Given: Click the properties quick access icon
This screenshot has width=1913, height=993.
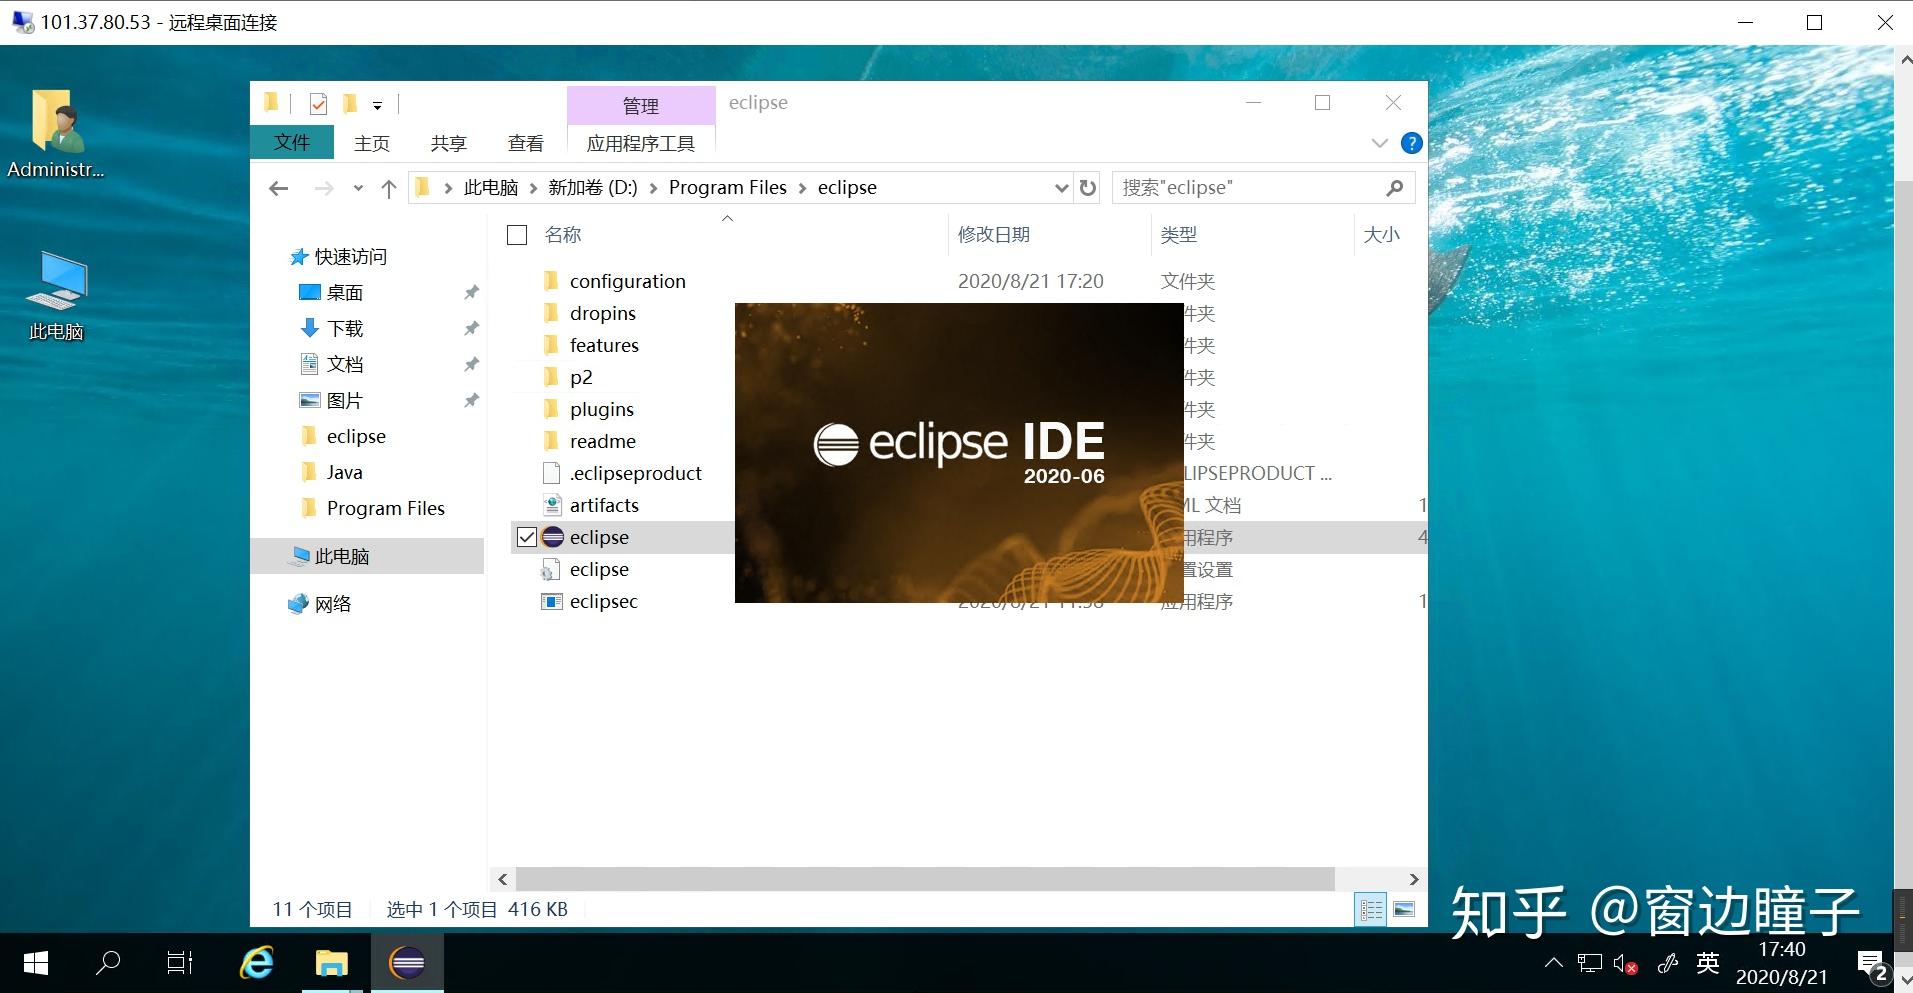Looking at the screenshot, I should [x=318, y=104].
